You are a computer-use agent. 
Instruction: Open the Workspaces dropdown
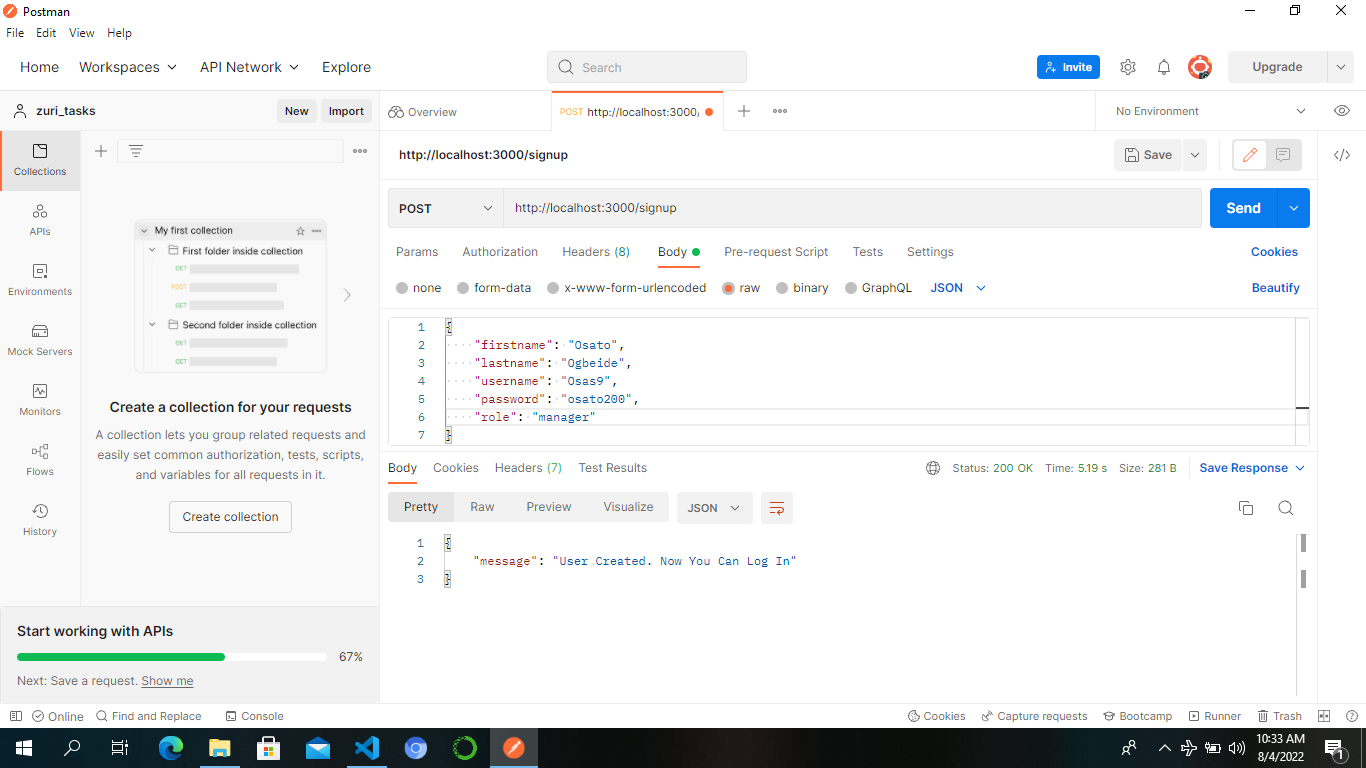click(x=128, y=67)
